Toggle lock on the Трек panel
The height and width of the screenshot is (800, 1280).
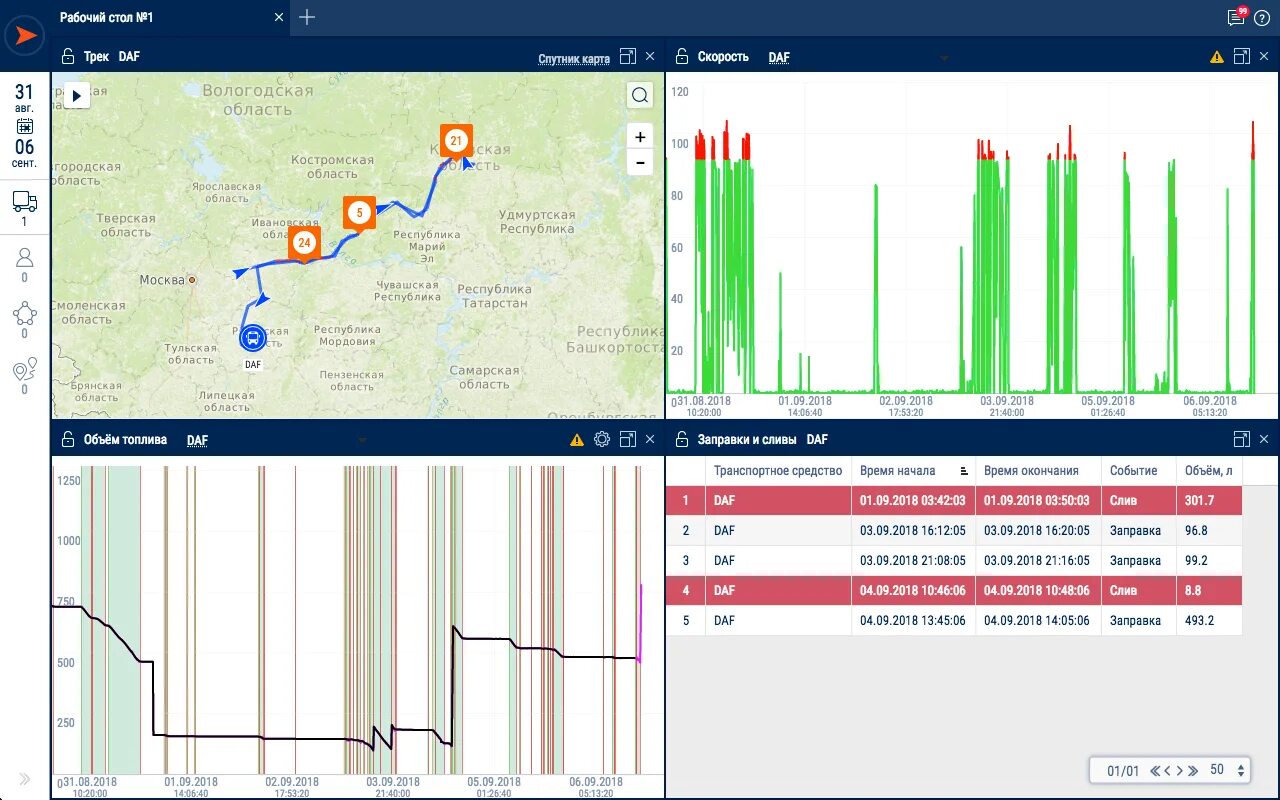tap(68, 57)
